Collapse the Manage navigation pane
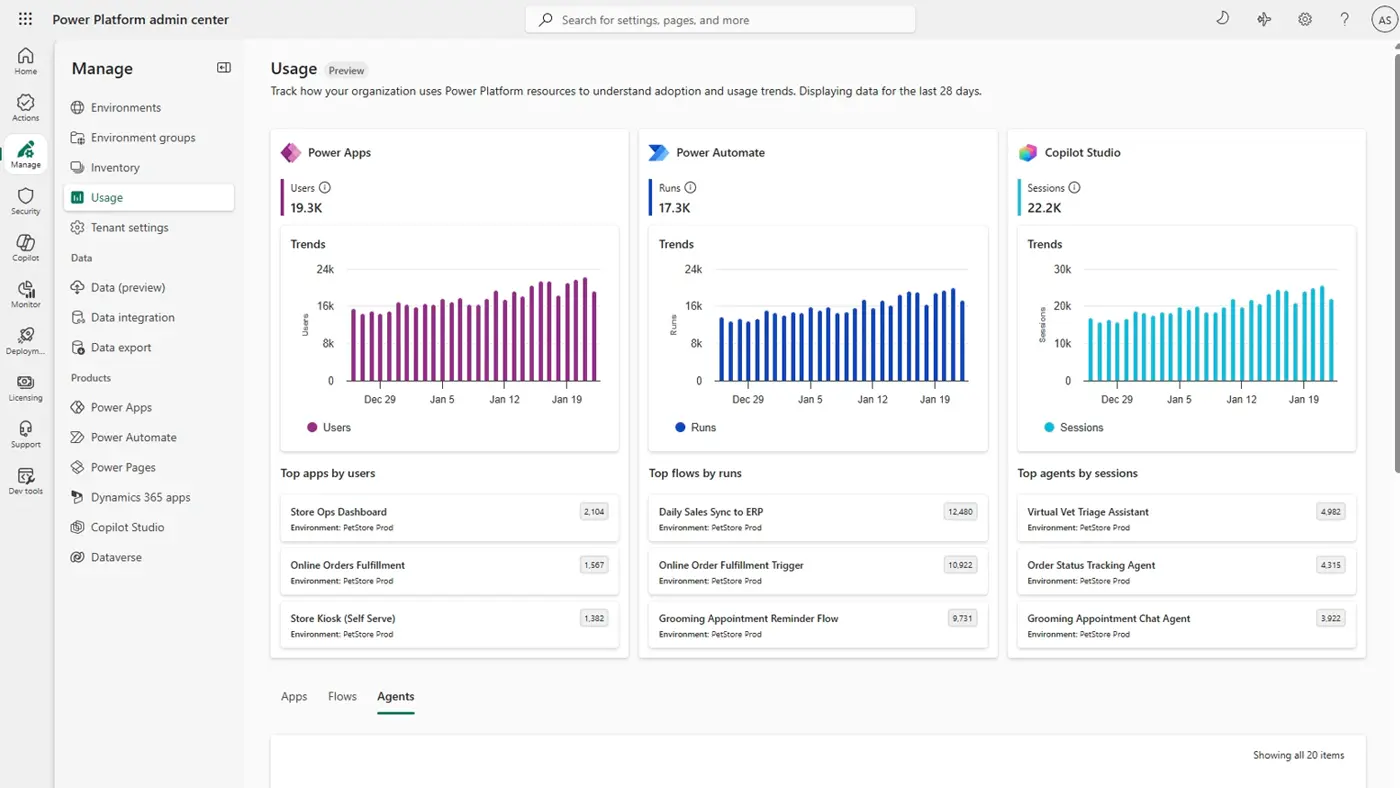1400x788 pixels. click(224, 68)
